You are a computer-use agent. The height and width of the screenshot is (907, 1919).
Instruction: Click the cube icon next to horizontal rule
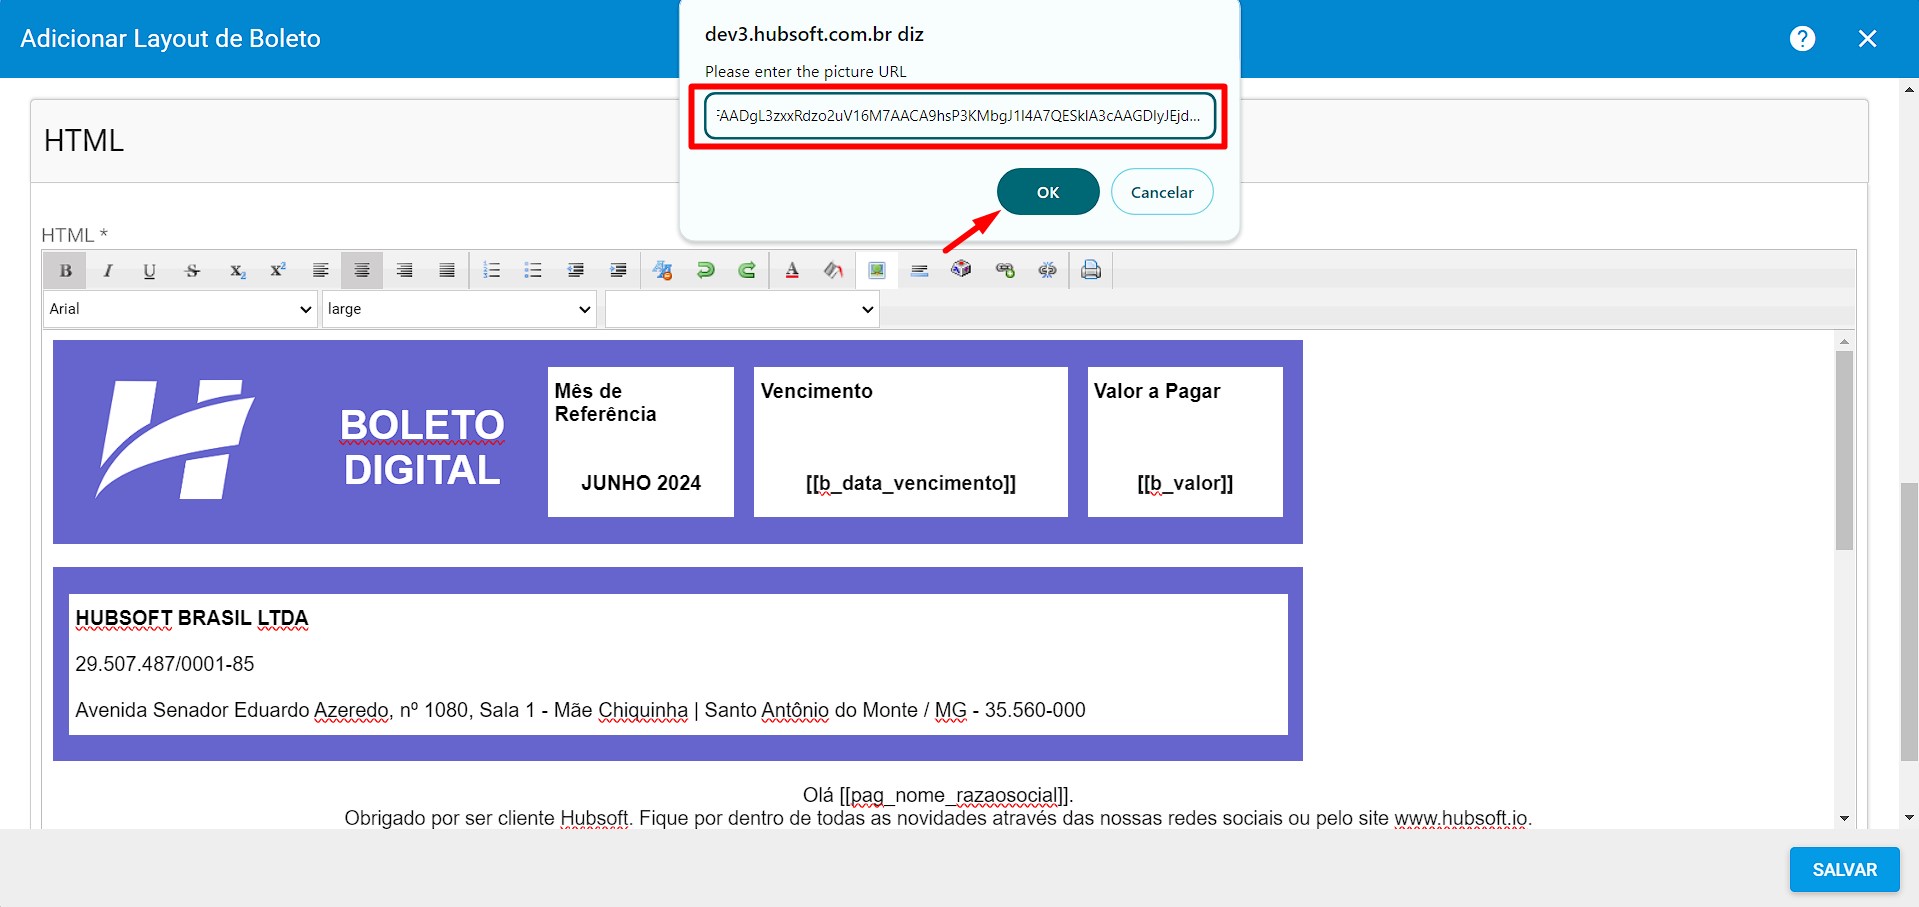(x=961, y=269)
